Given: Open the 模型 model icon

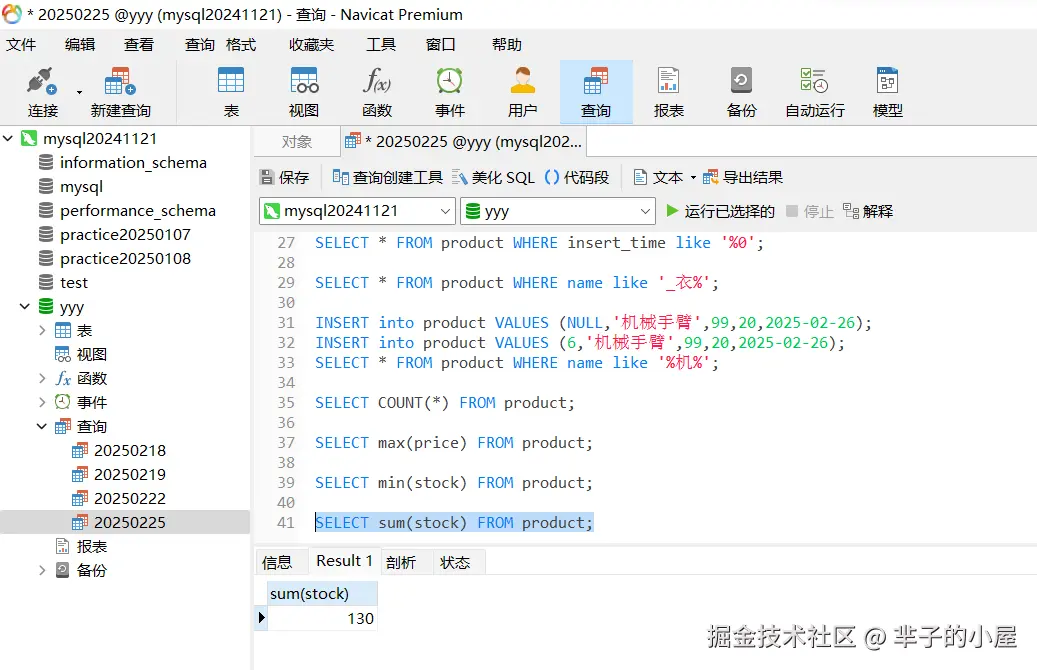Looking at the screenshot, I should click(x=888, y=92).
